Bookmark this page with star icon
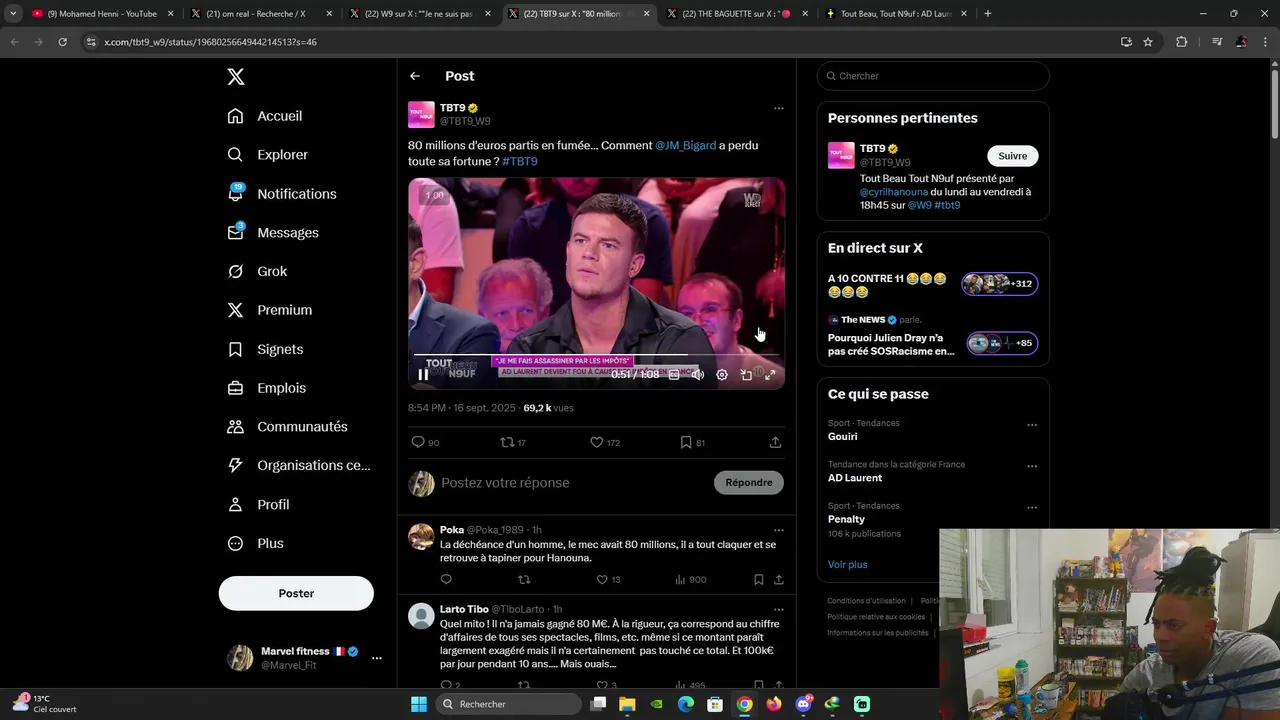The height and width of the screenshot is (720, 1280). click(x=1148, y=42)
